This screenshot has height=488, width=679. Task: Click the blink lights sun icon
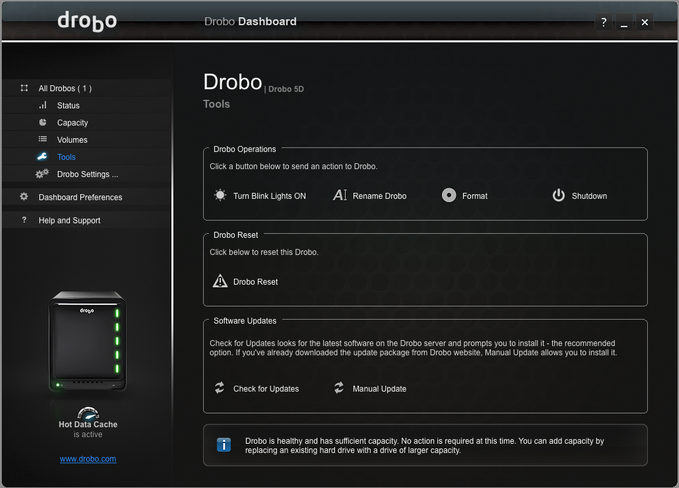[x=220, y=195]
